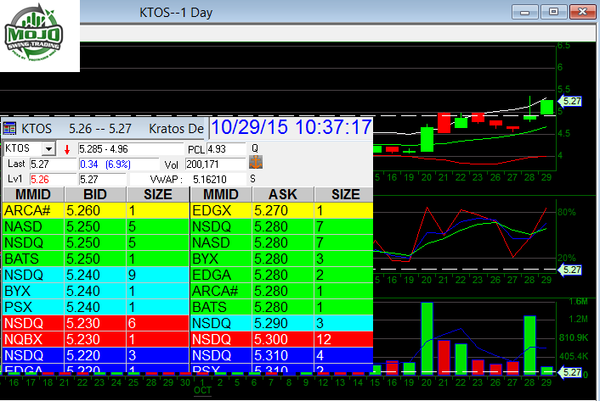Image resolution: width=600 pixels, height=401 pixels.
Task: Click the Q letter beside the PCL field
Action: pyautogui.click(x=254, y=149)
